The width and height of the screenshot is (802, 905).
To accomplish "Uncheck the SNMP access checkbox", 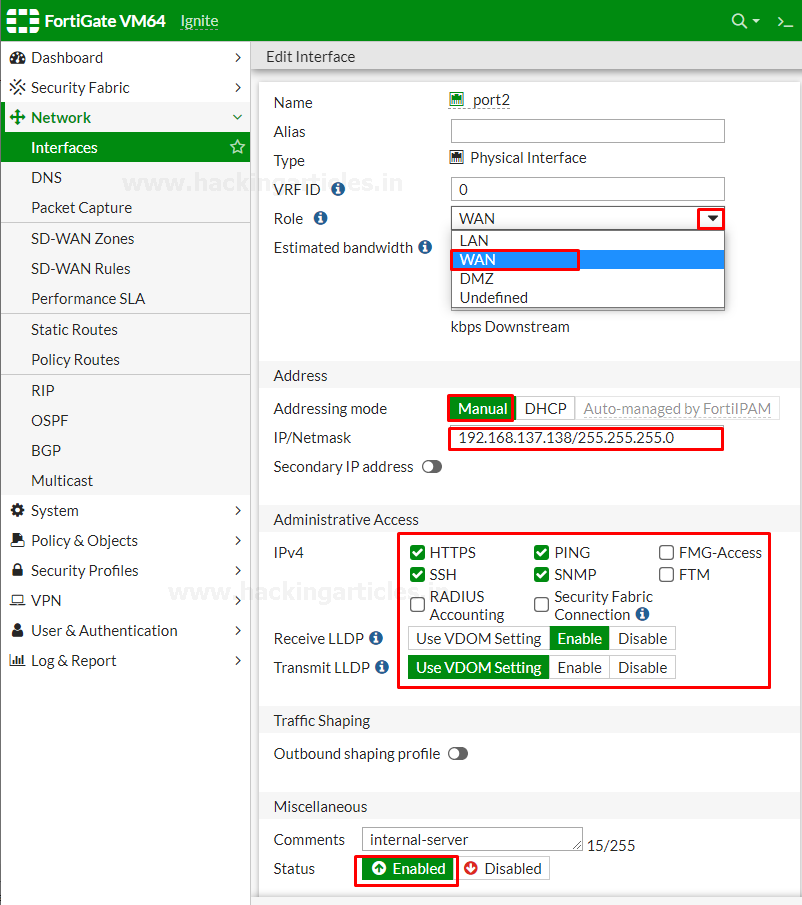I will point(541,574).
